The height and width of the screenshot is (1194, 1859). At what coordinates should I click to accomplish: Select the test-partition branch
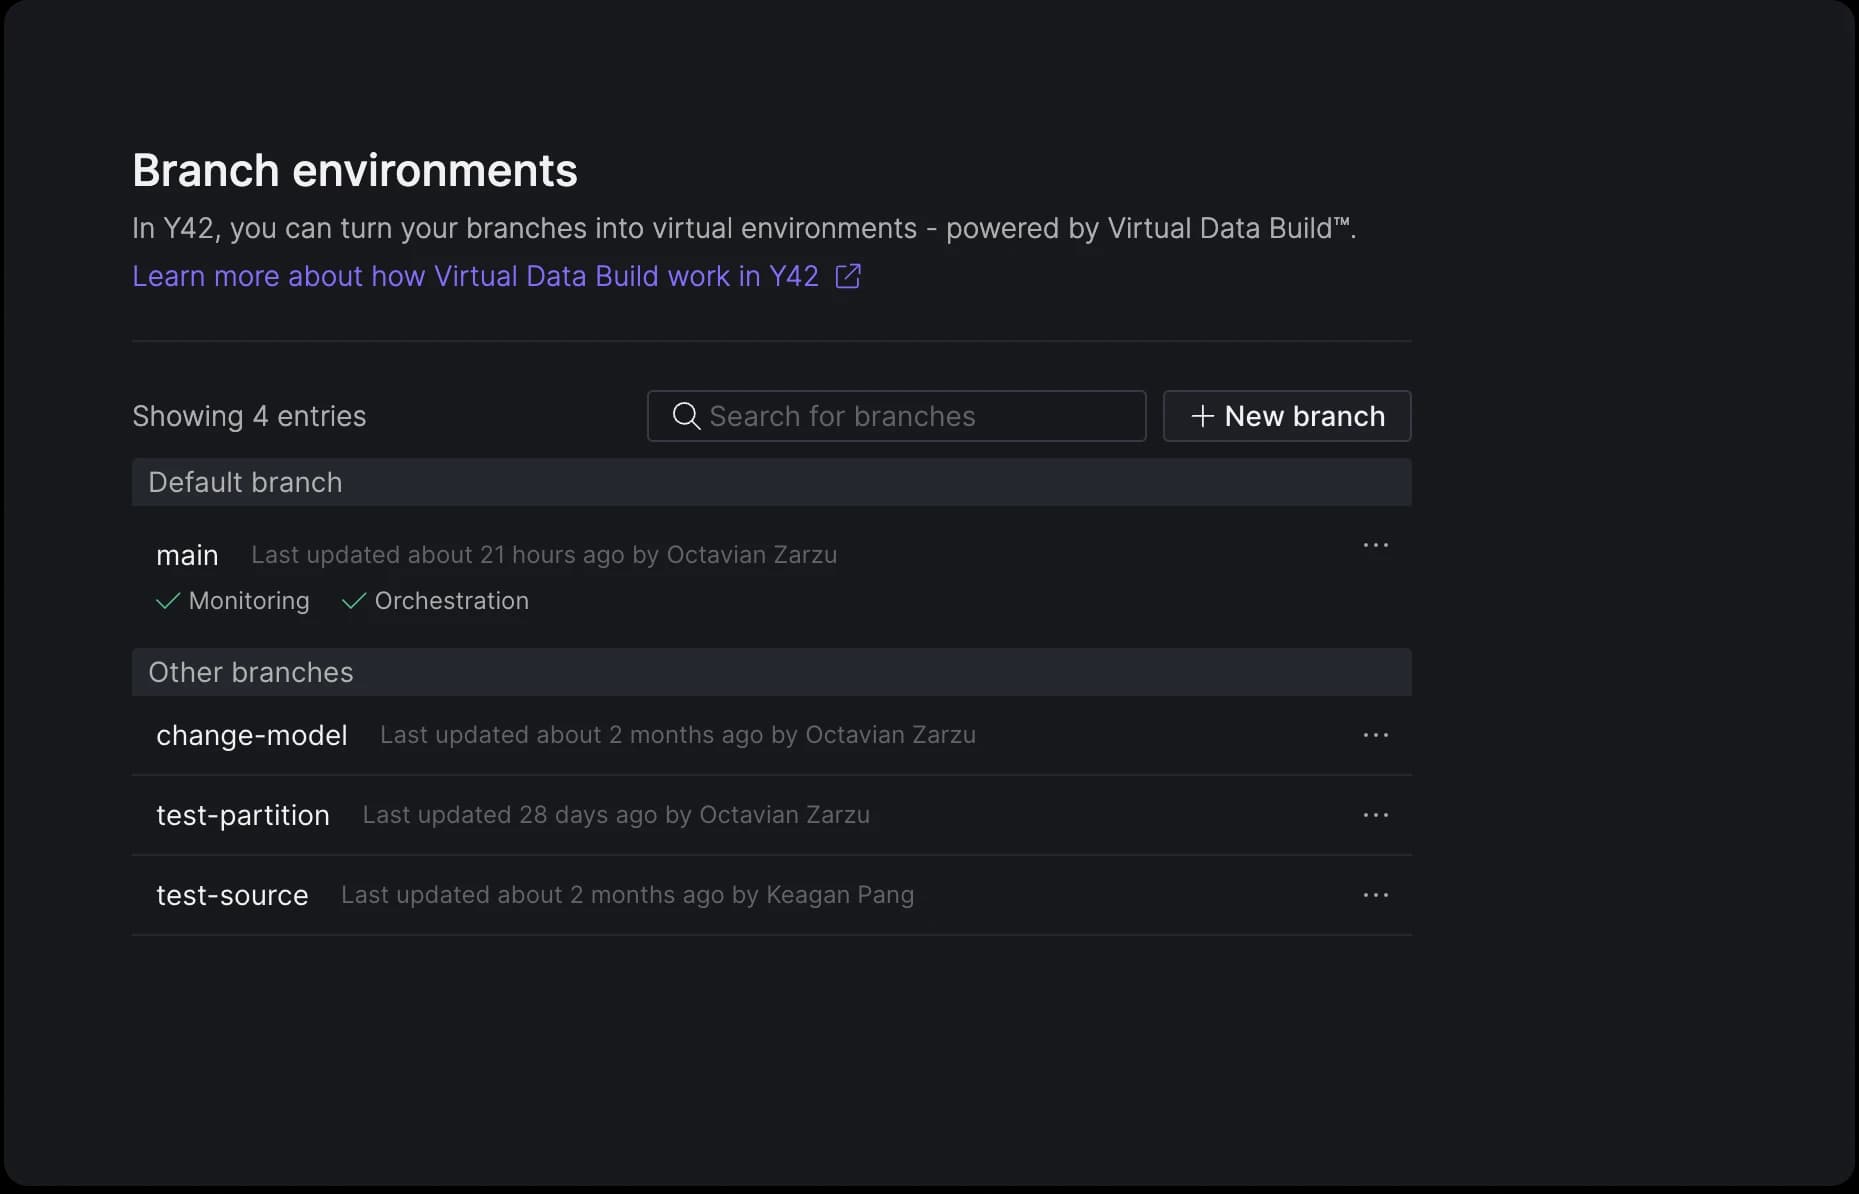(243, 815)
